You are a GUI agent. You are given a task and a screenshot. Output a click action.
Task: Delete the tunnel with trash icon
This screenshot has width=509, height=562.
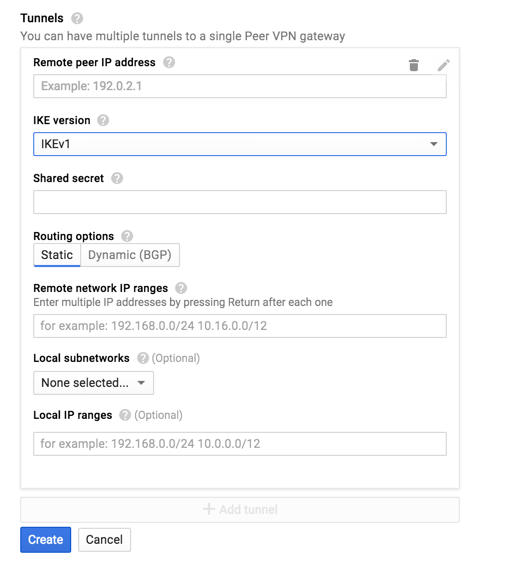tap(414, 65)
